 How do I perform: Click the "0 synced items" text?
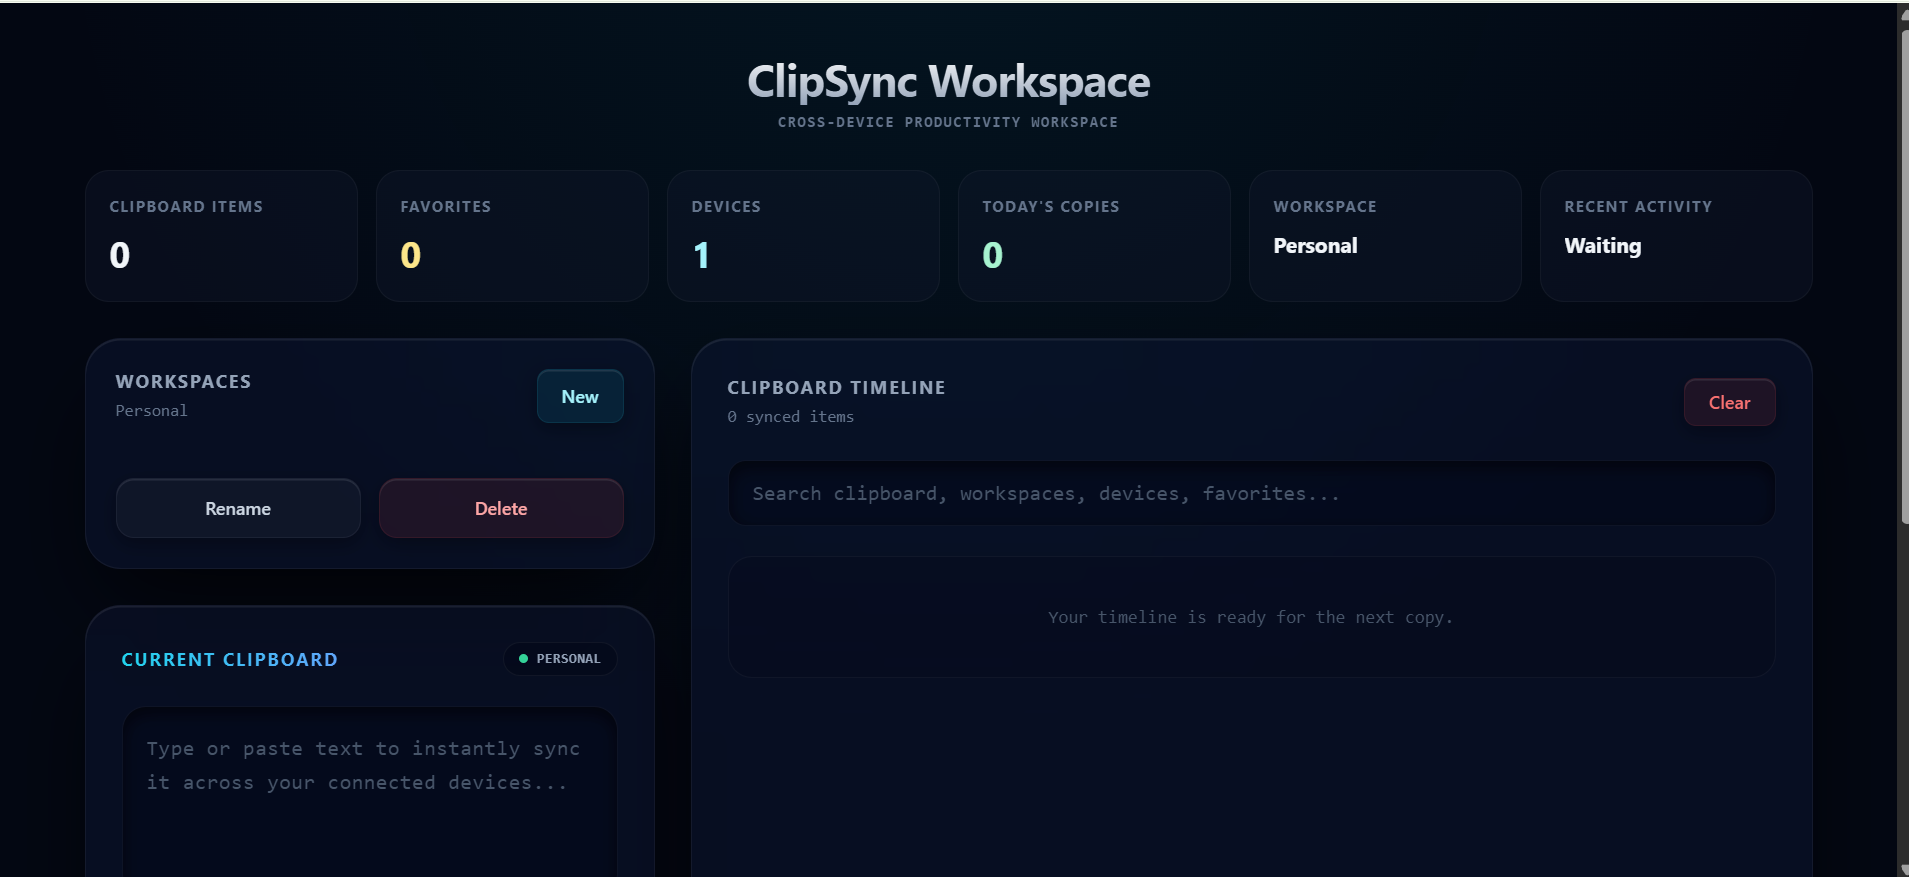pos(790,417)
